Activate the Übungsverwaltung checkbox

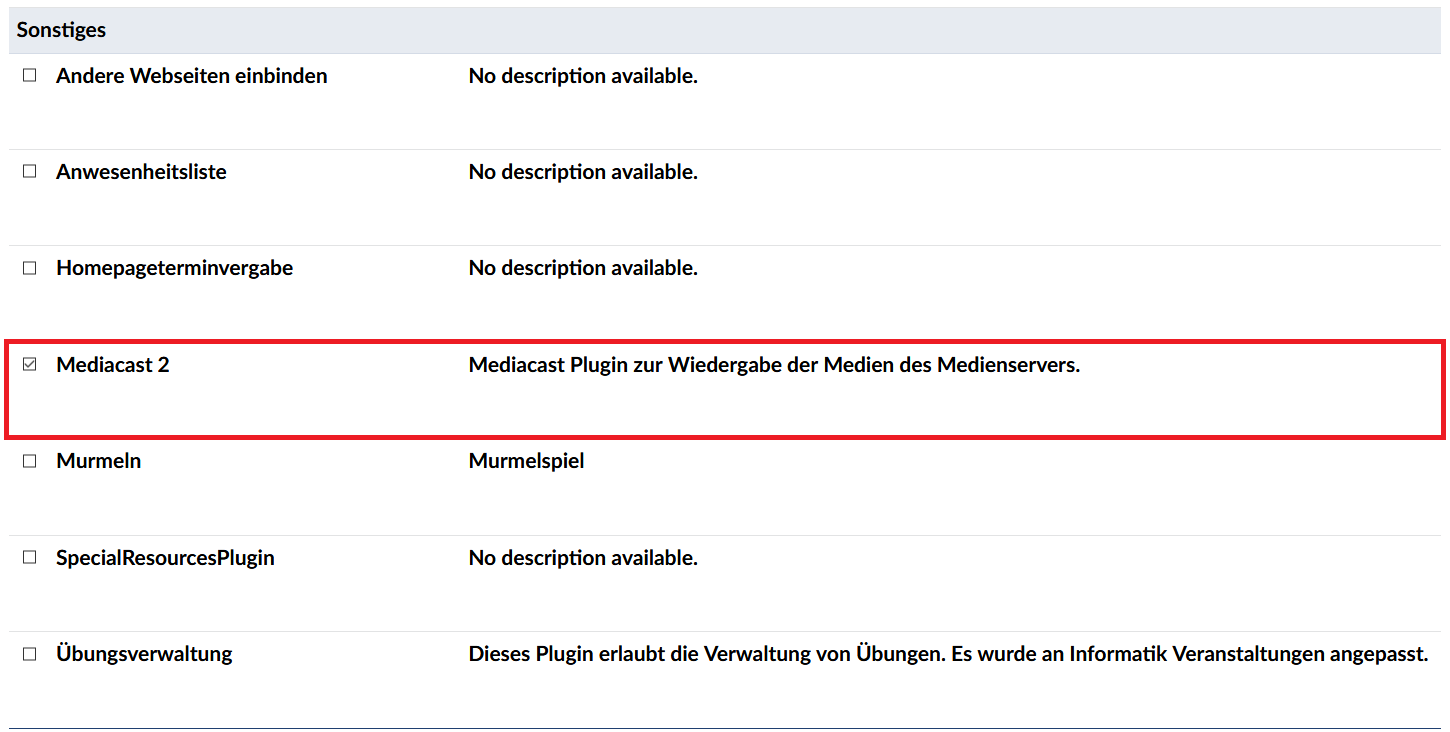[30, 654]
